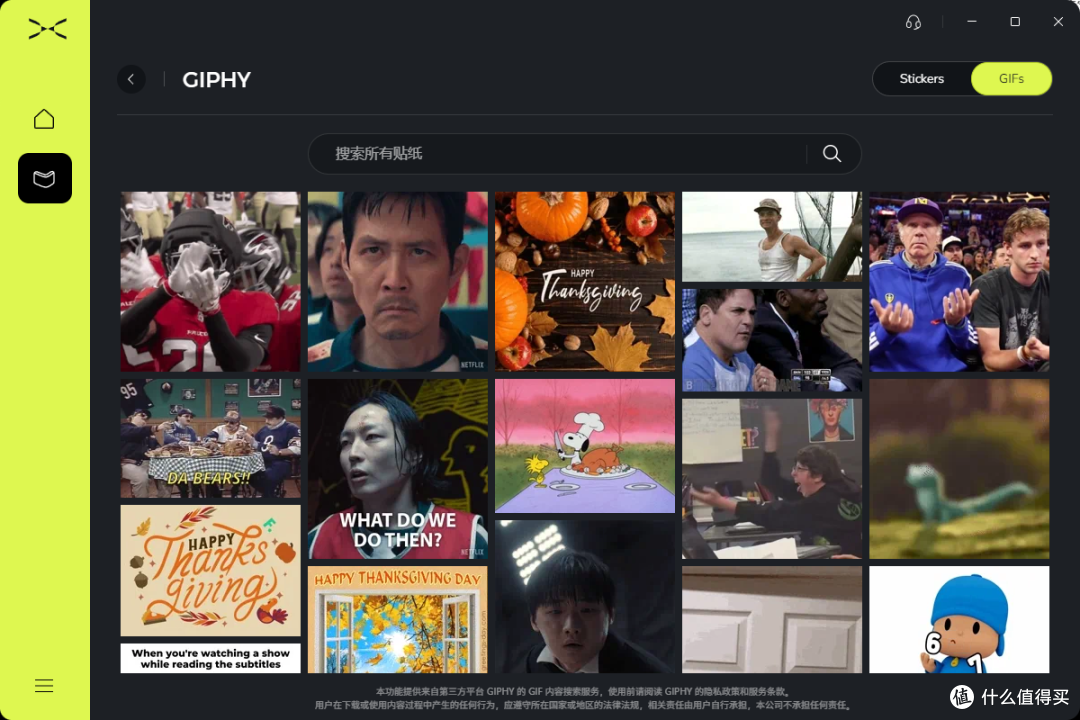Screen dimensions: 1080x720
Task: Pick the boy under stadium lights GIF
Action: (x=585, y=597)
